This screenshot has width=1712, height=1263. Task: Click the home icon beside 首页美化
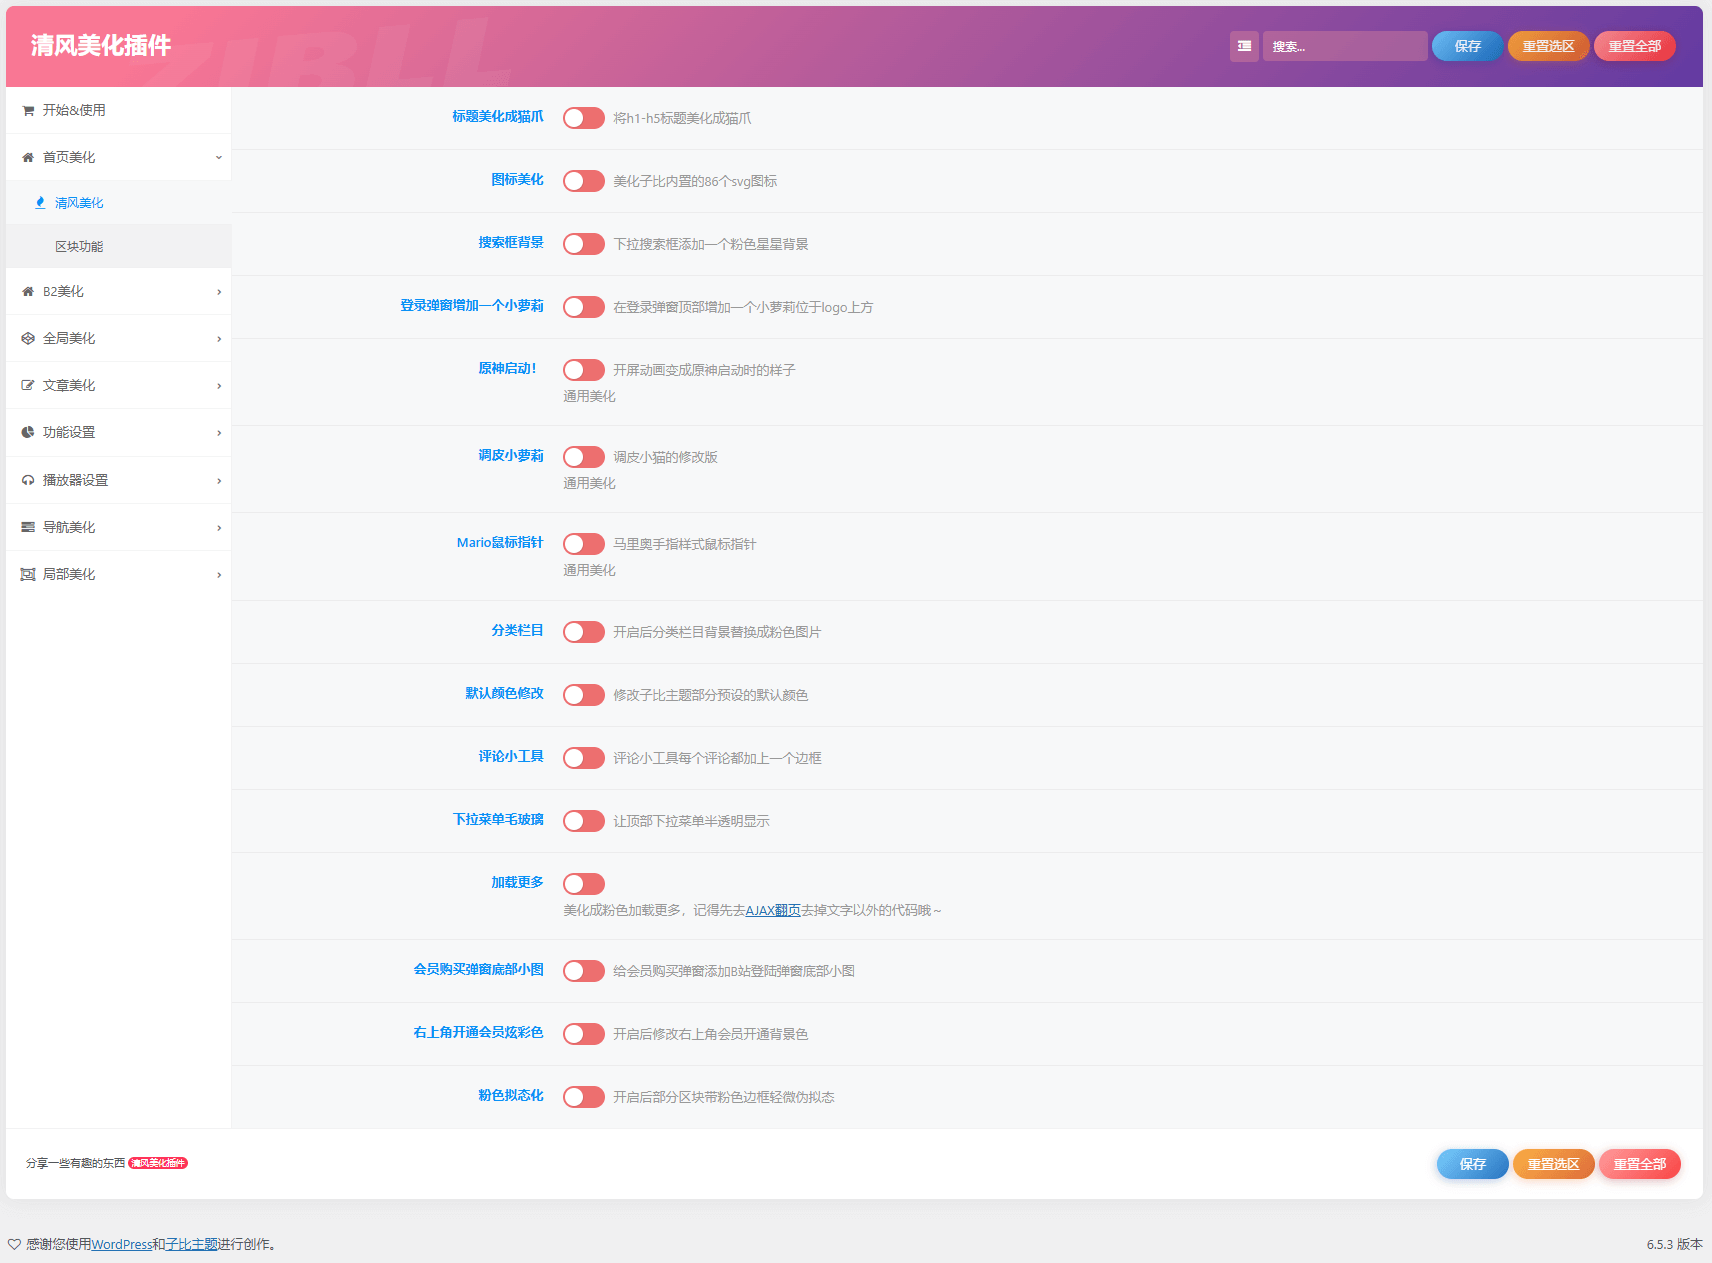click(x=28, y=157)
